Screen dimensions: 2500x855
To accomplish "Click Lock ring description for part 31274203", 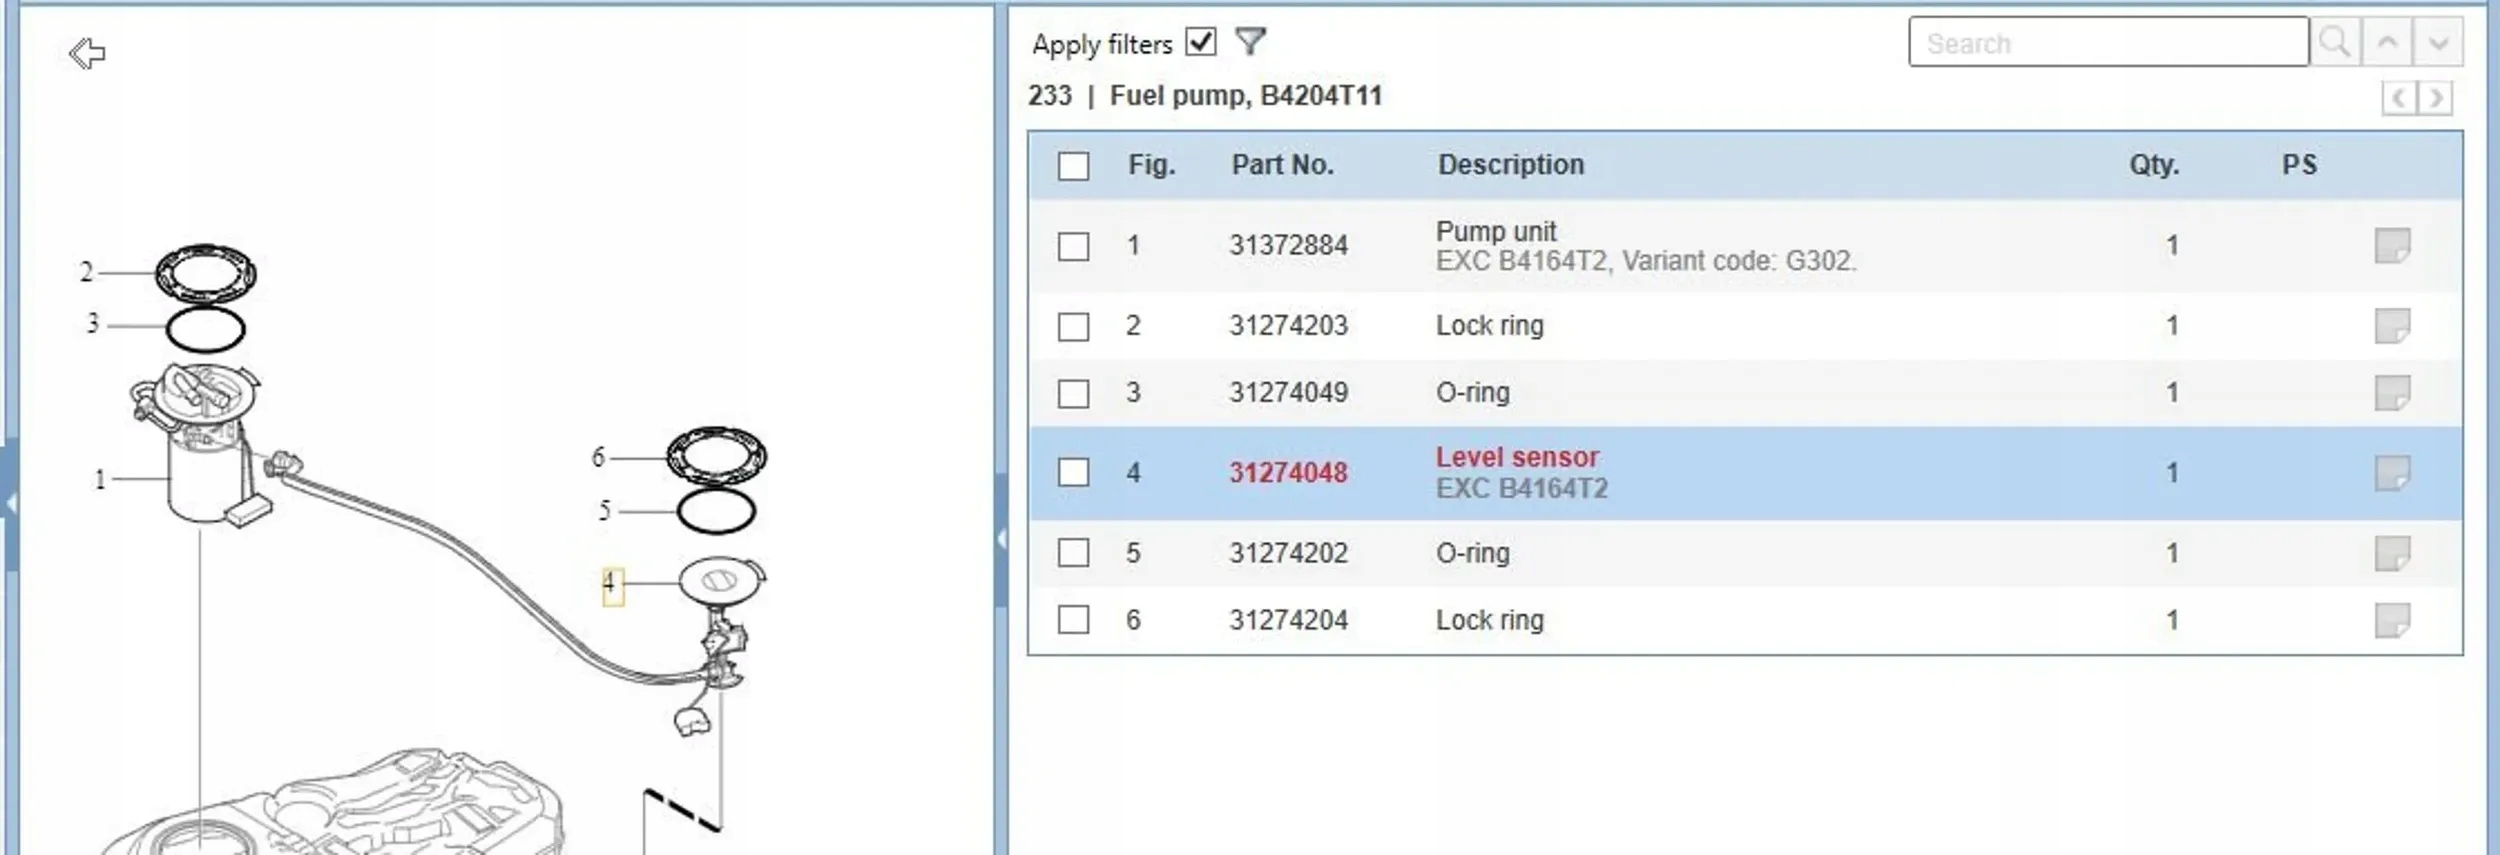I will 1490,326.
